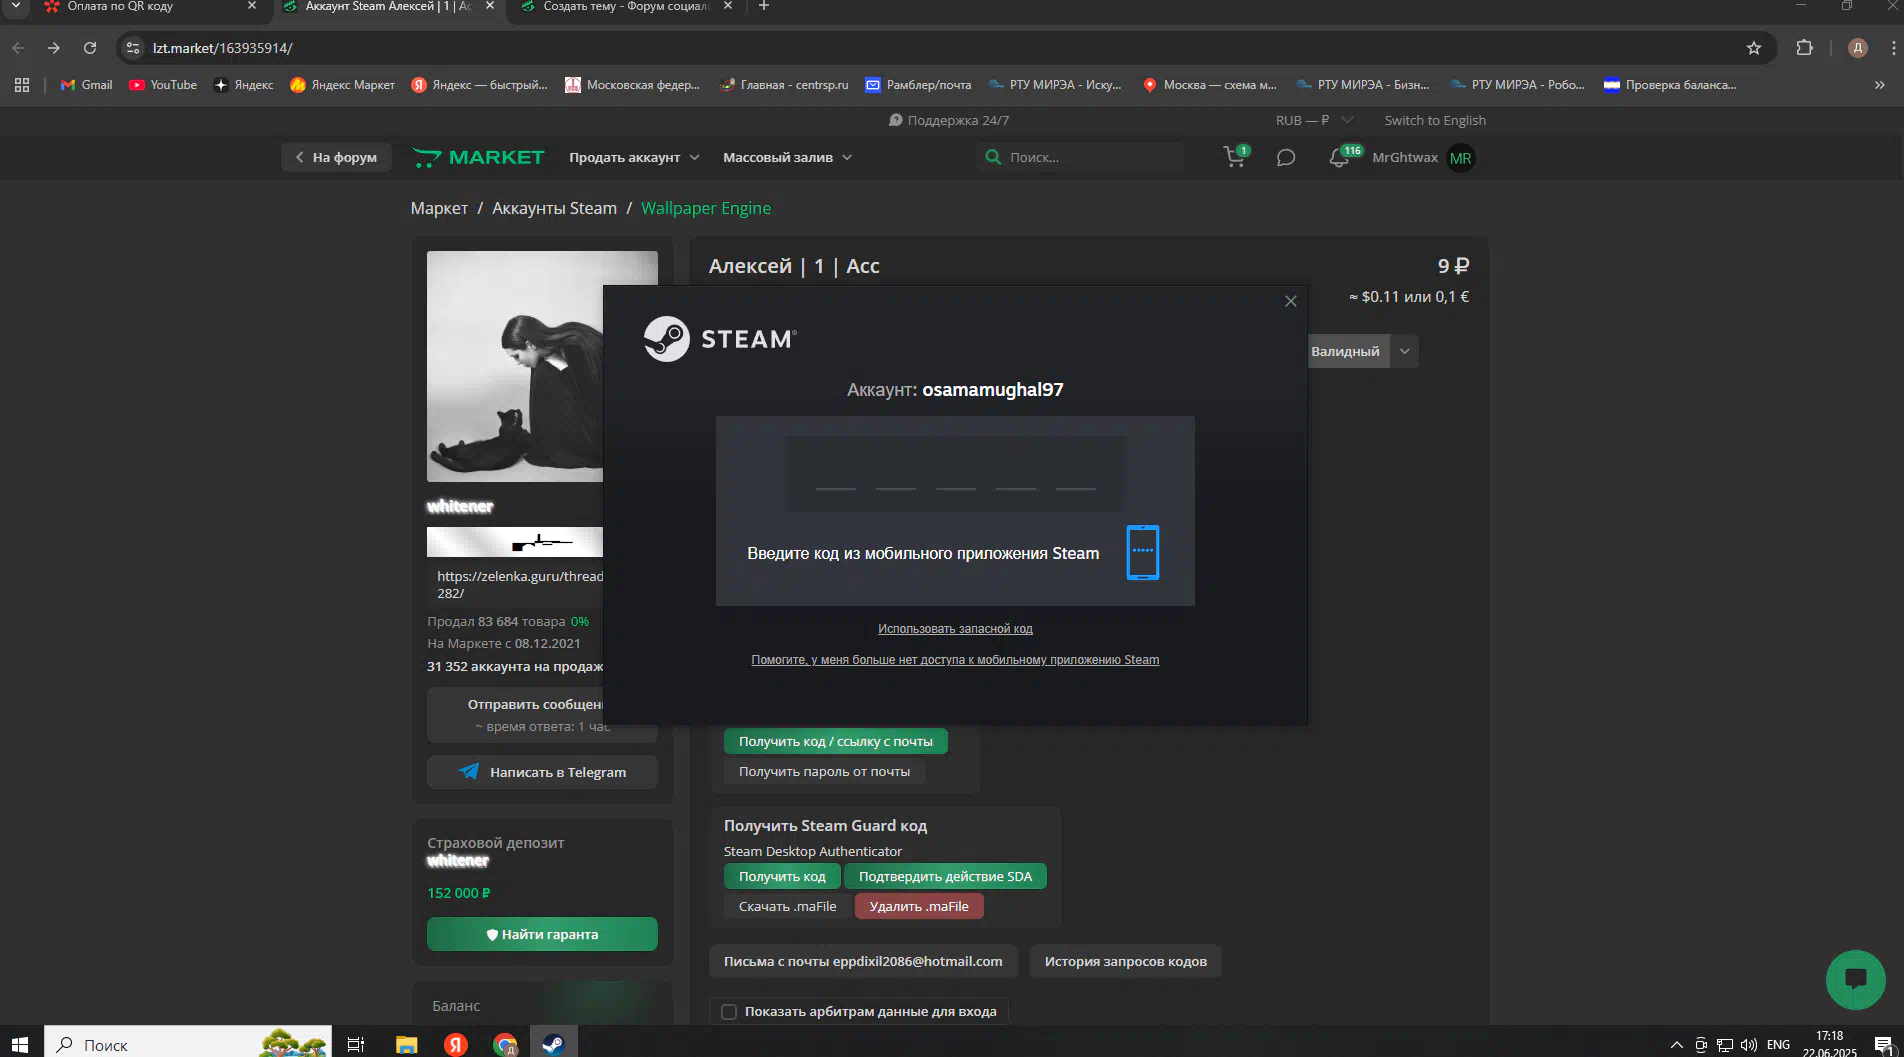Click Wallpaper Engine breadcrumb

point(706,208)
